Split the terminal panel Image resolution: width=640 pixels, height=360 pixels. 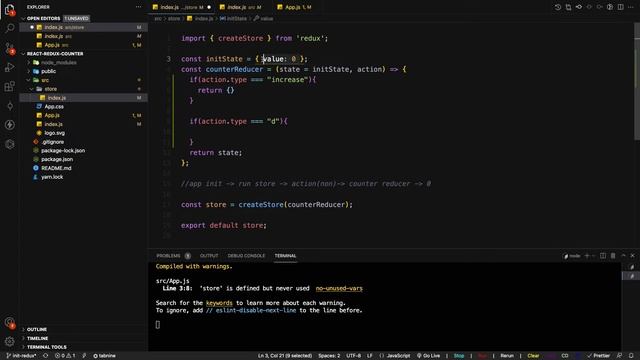point(603,256)
